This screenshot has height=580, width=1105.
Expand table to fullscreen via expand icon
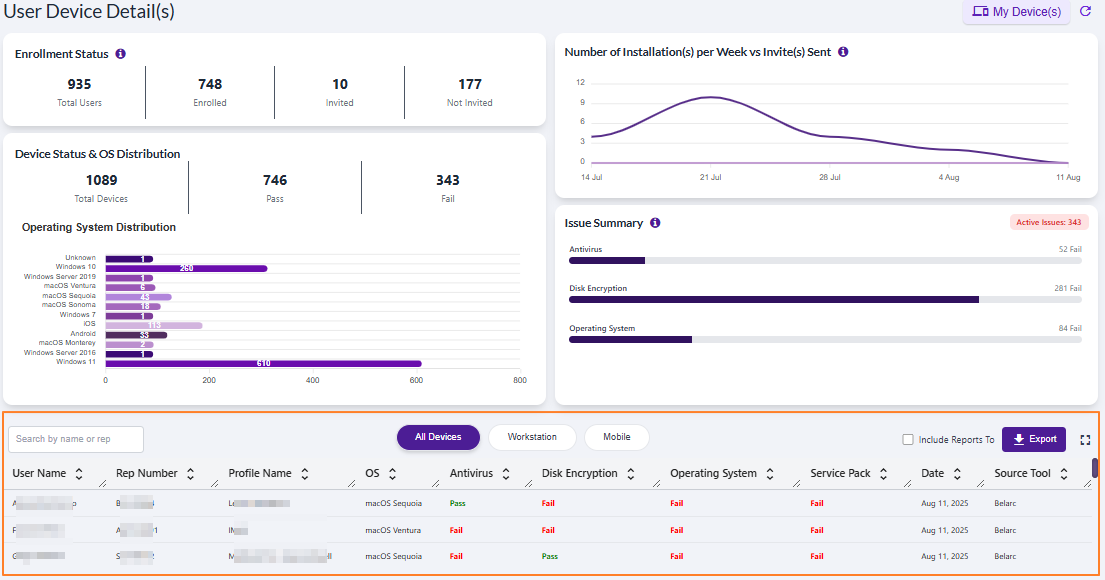coord(1085,439)
